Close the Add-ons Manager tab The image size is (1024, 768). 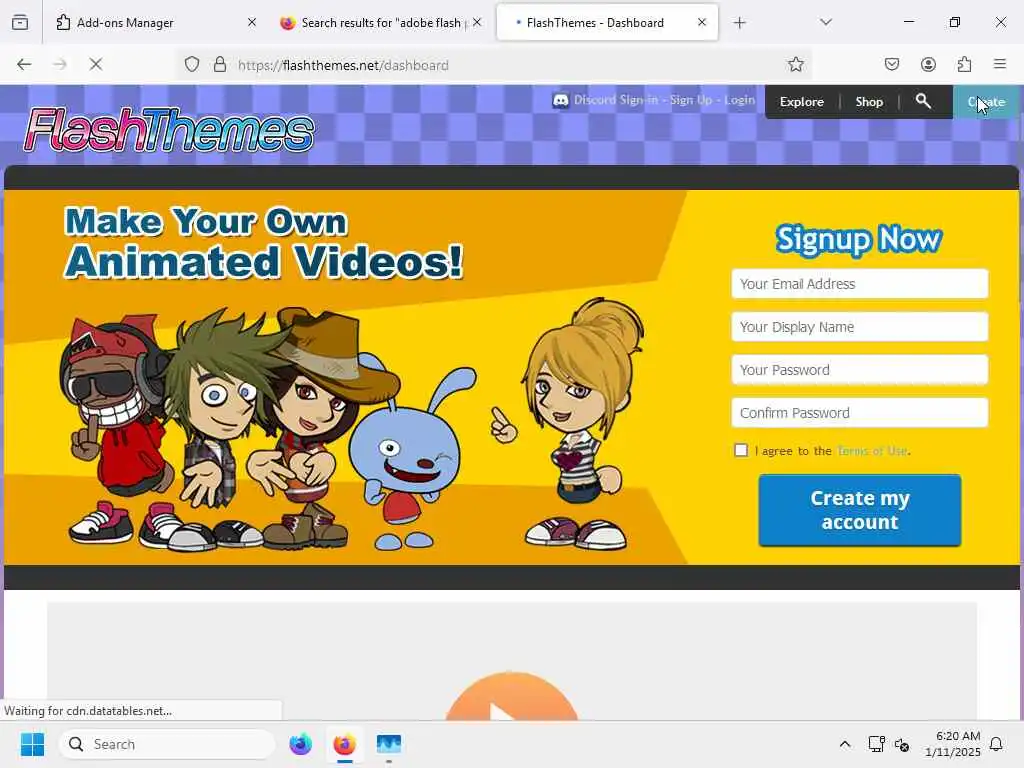(252, 23)
